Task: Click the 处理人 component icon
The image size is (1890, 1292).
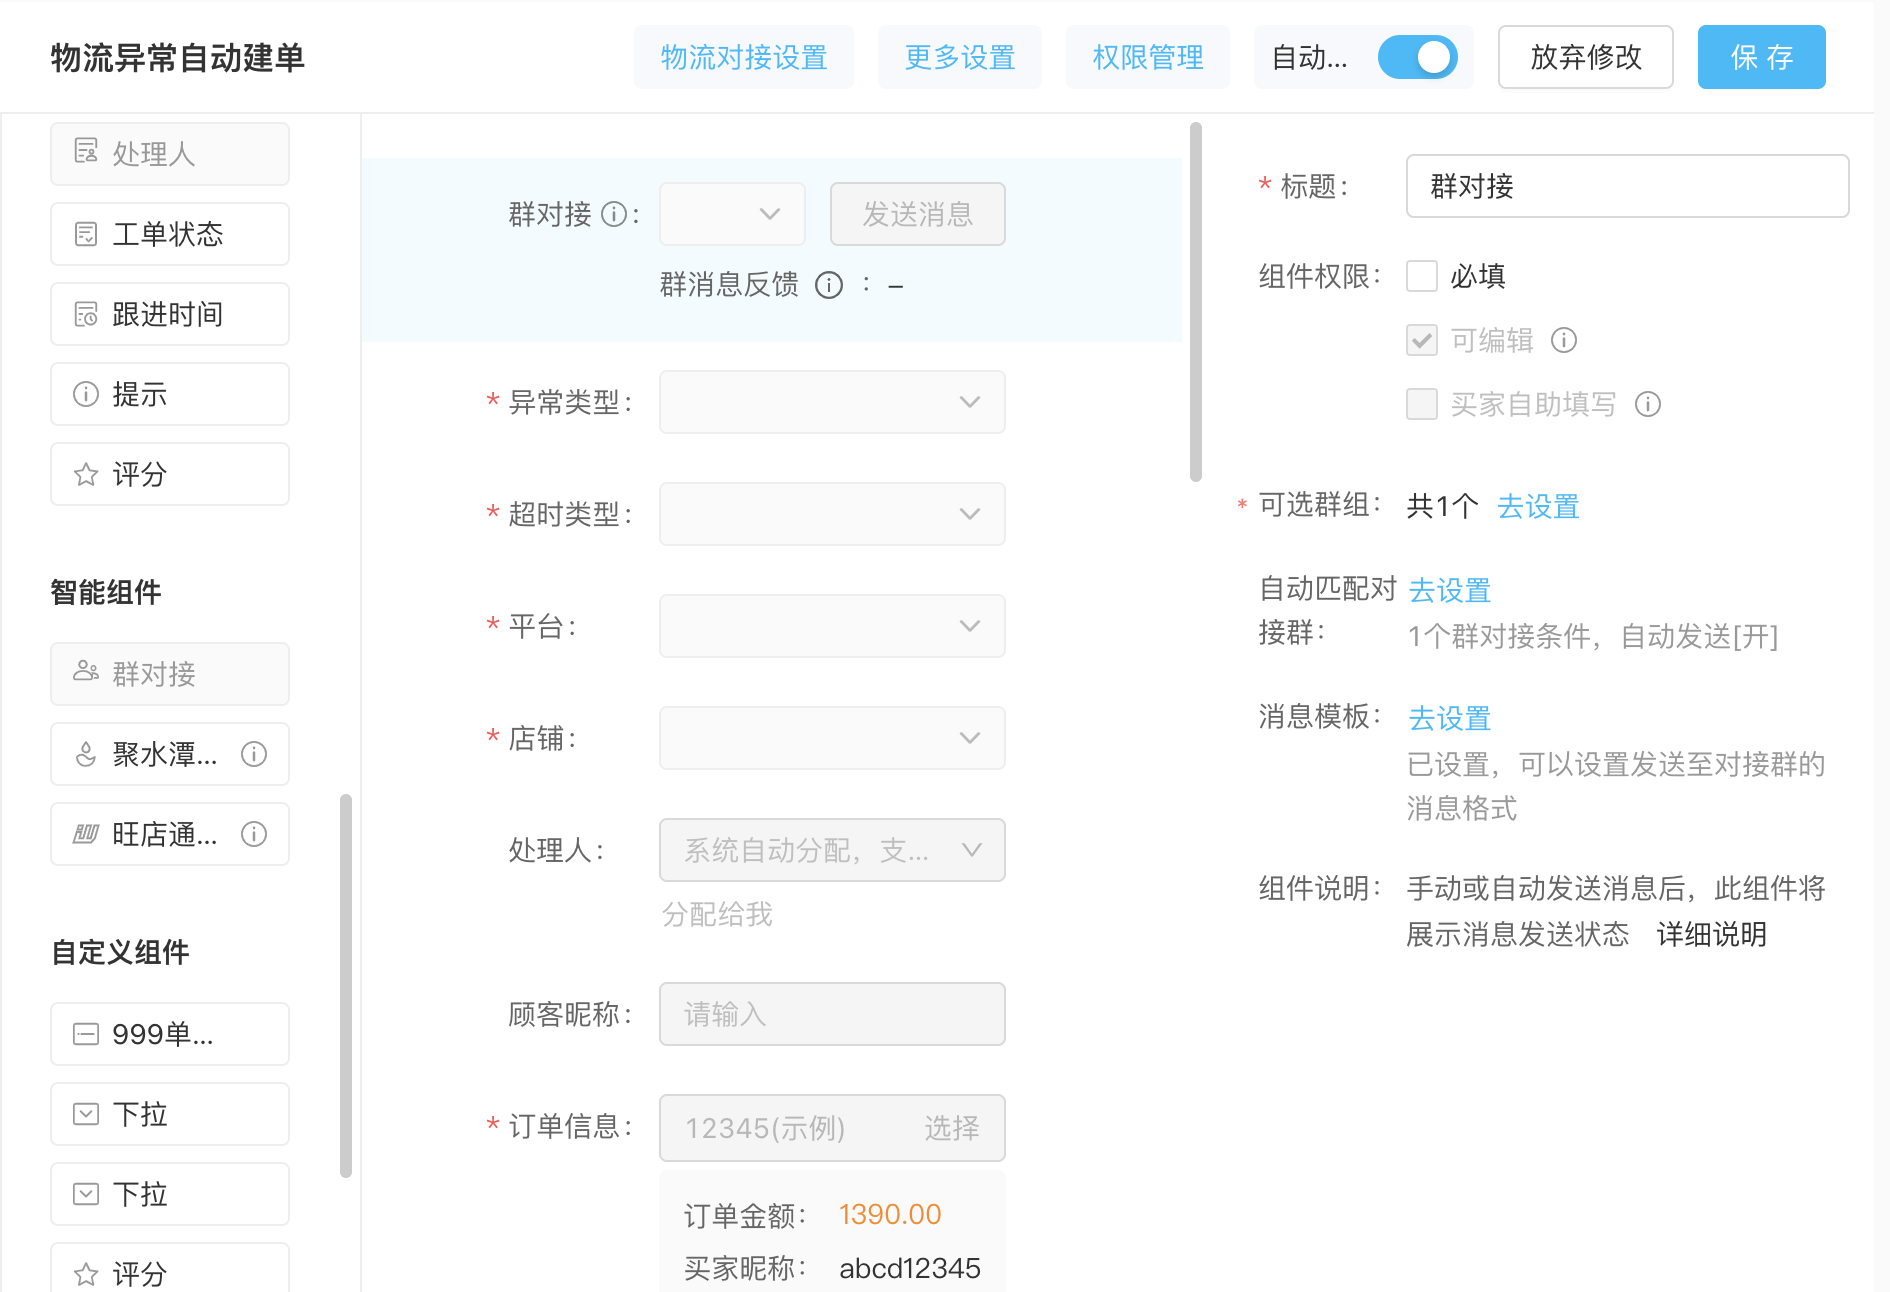Action: [x=86, y=152]
